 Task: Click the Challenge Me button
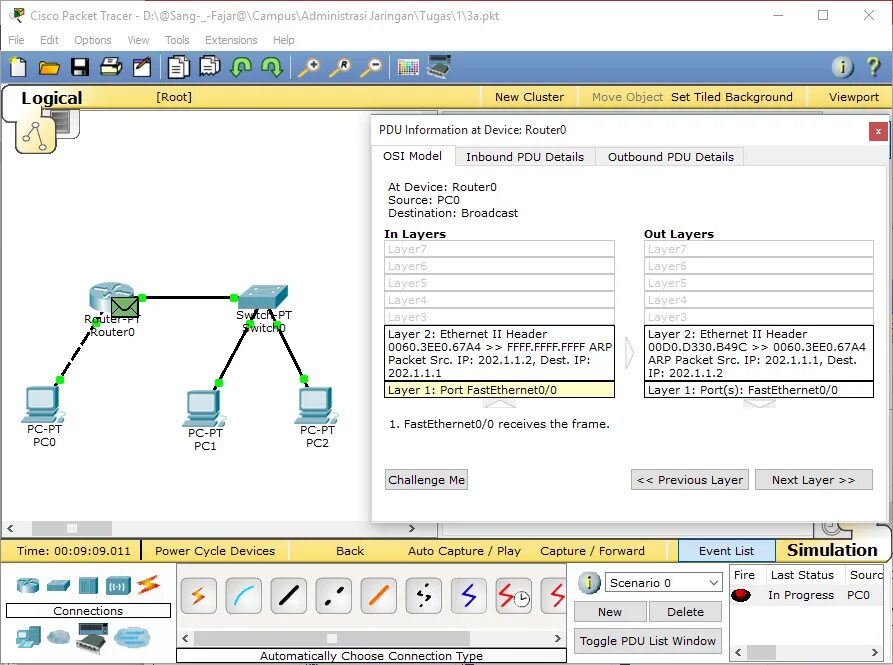click(427, 480)
